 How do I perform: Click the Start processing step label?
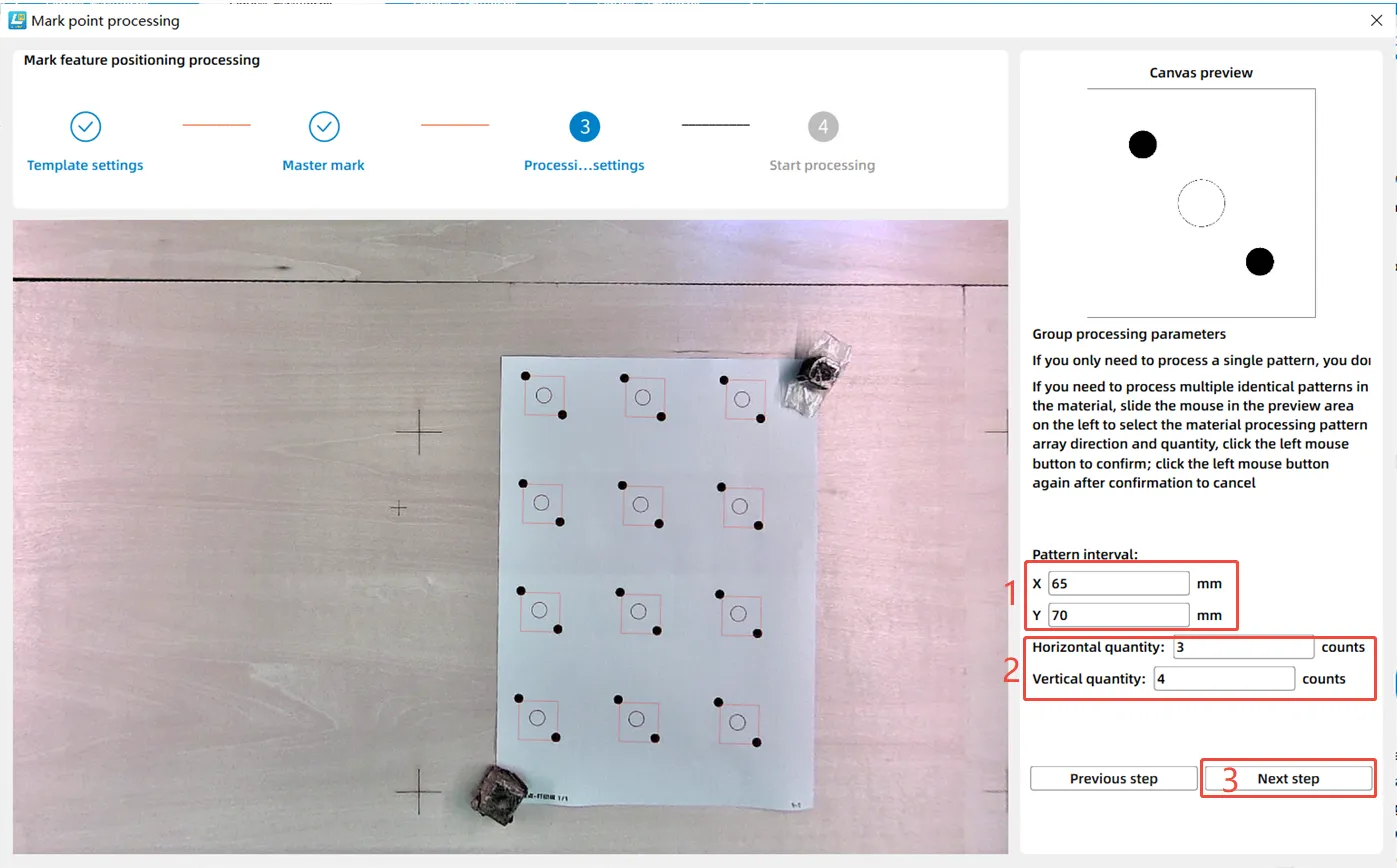point(822,165)
